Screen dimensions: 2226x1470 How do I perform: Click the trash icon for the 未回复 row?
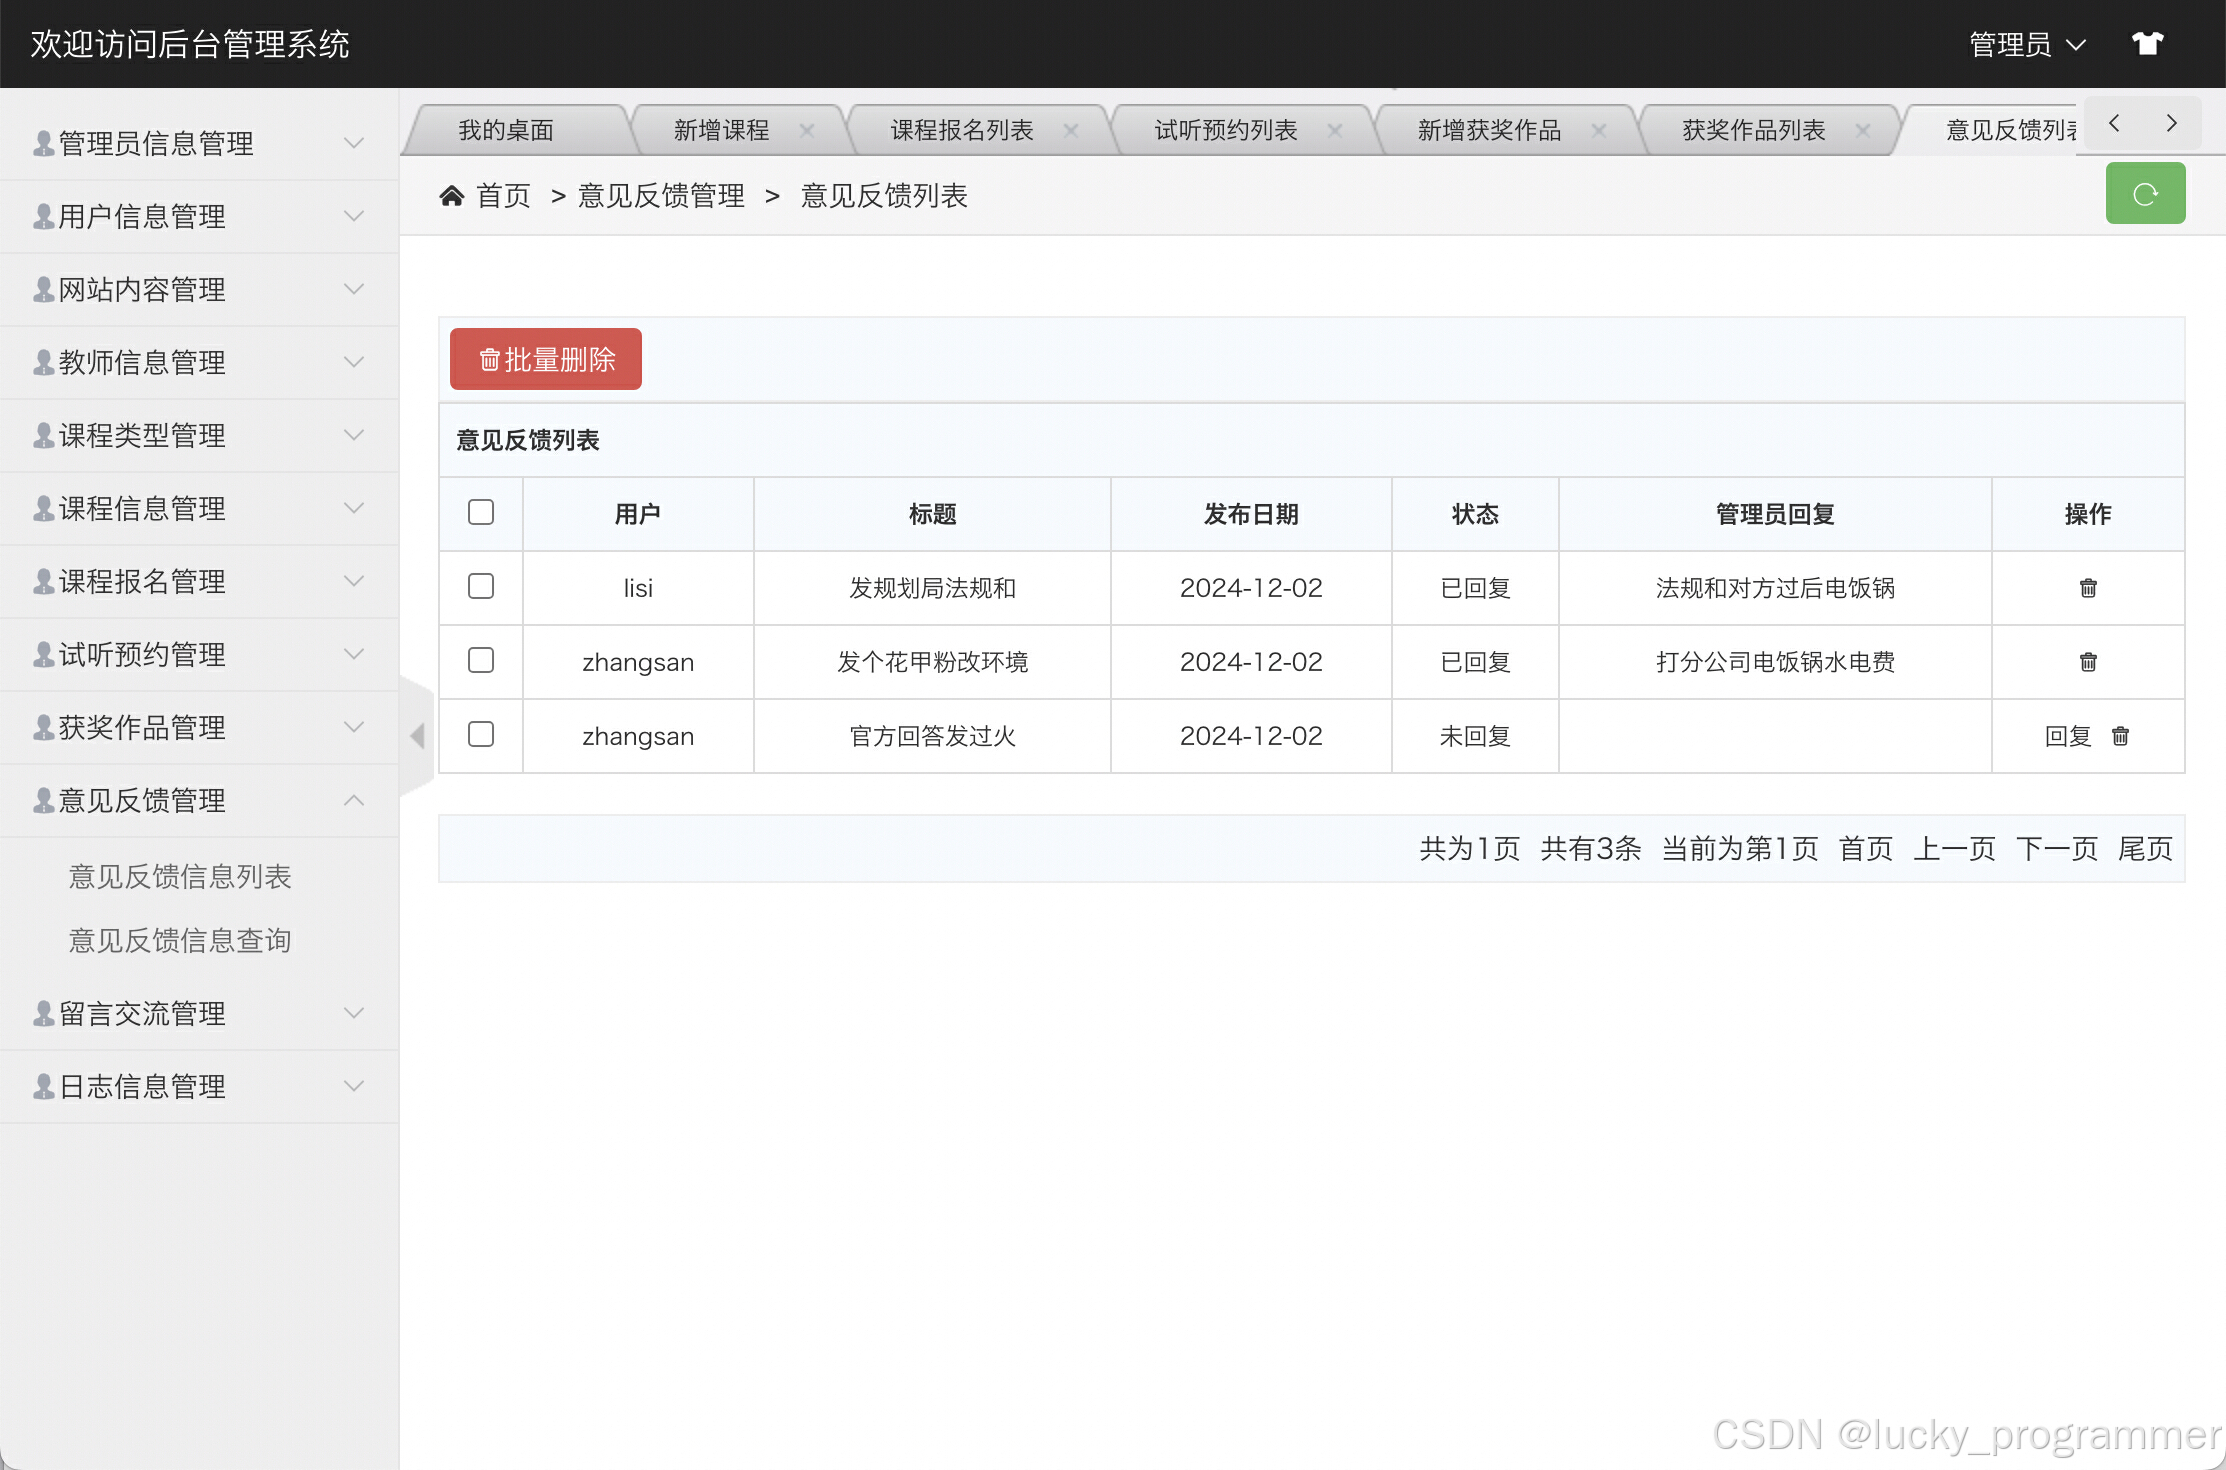(x=2120, y=736)
